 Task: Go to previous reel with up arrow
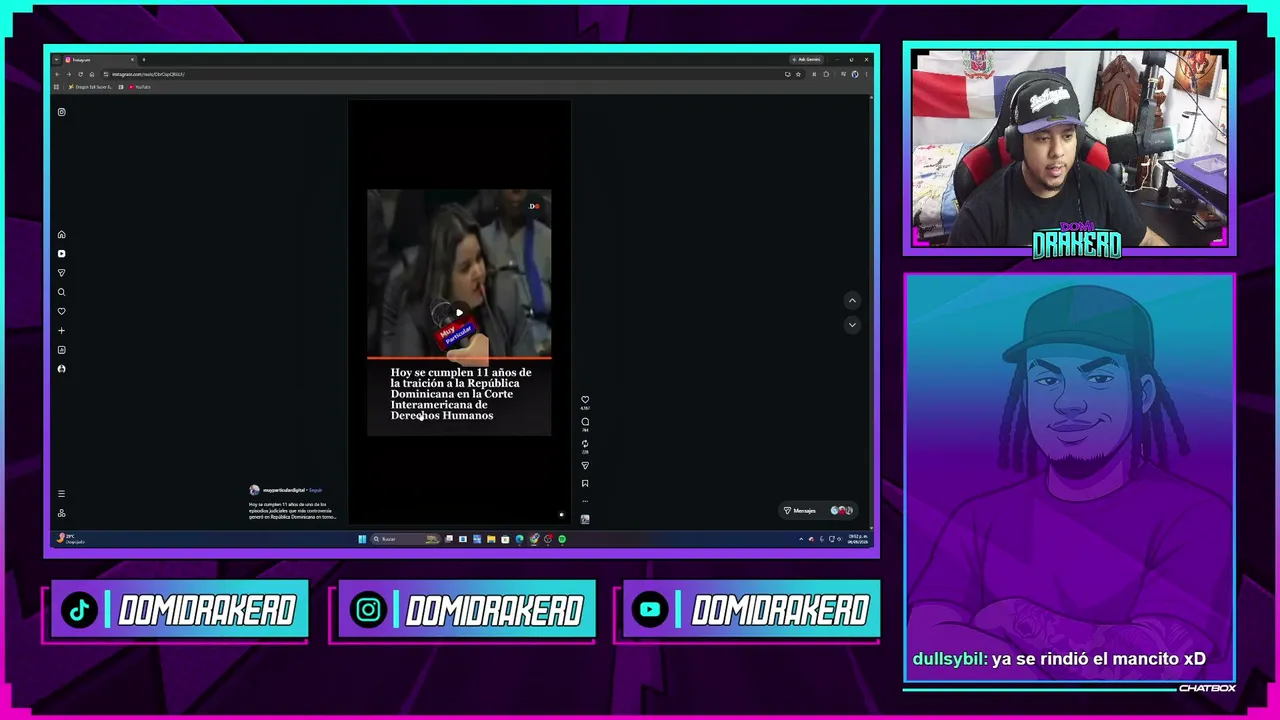[x=852, y=300]
